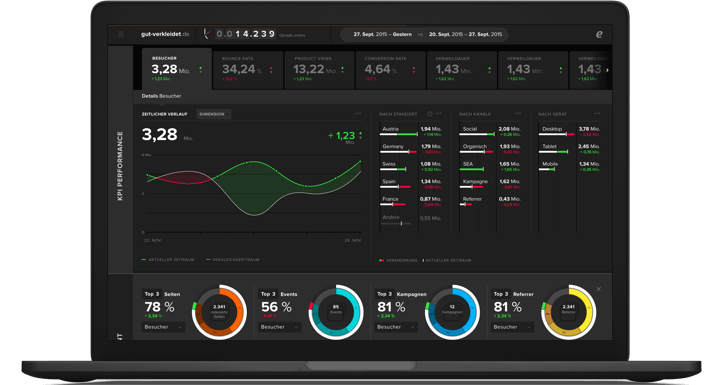Click trend arrows on Besucher card
This screenshot has width=706, height=385.
200,70
